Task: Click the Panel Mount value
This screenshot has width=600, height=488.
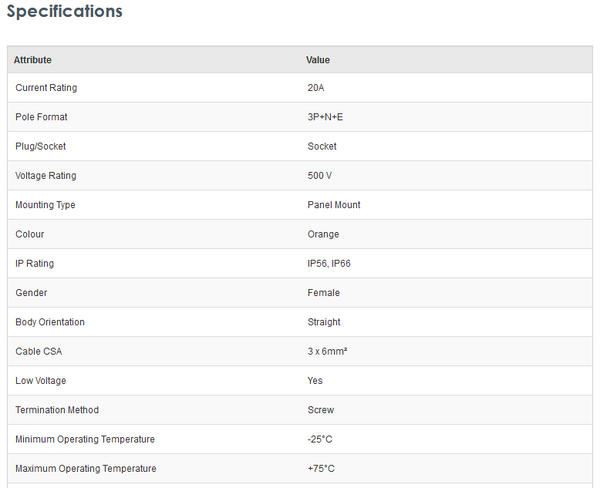Action: [x=334, y=205]
